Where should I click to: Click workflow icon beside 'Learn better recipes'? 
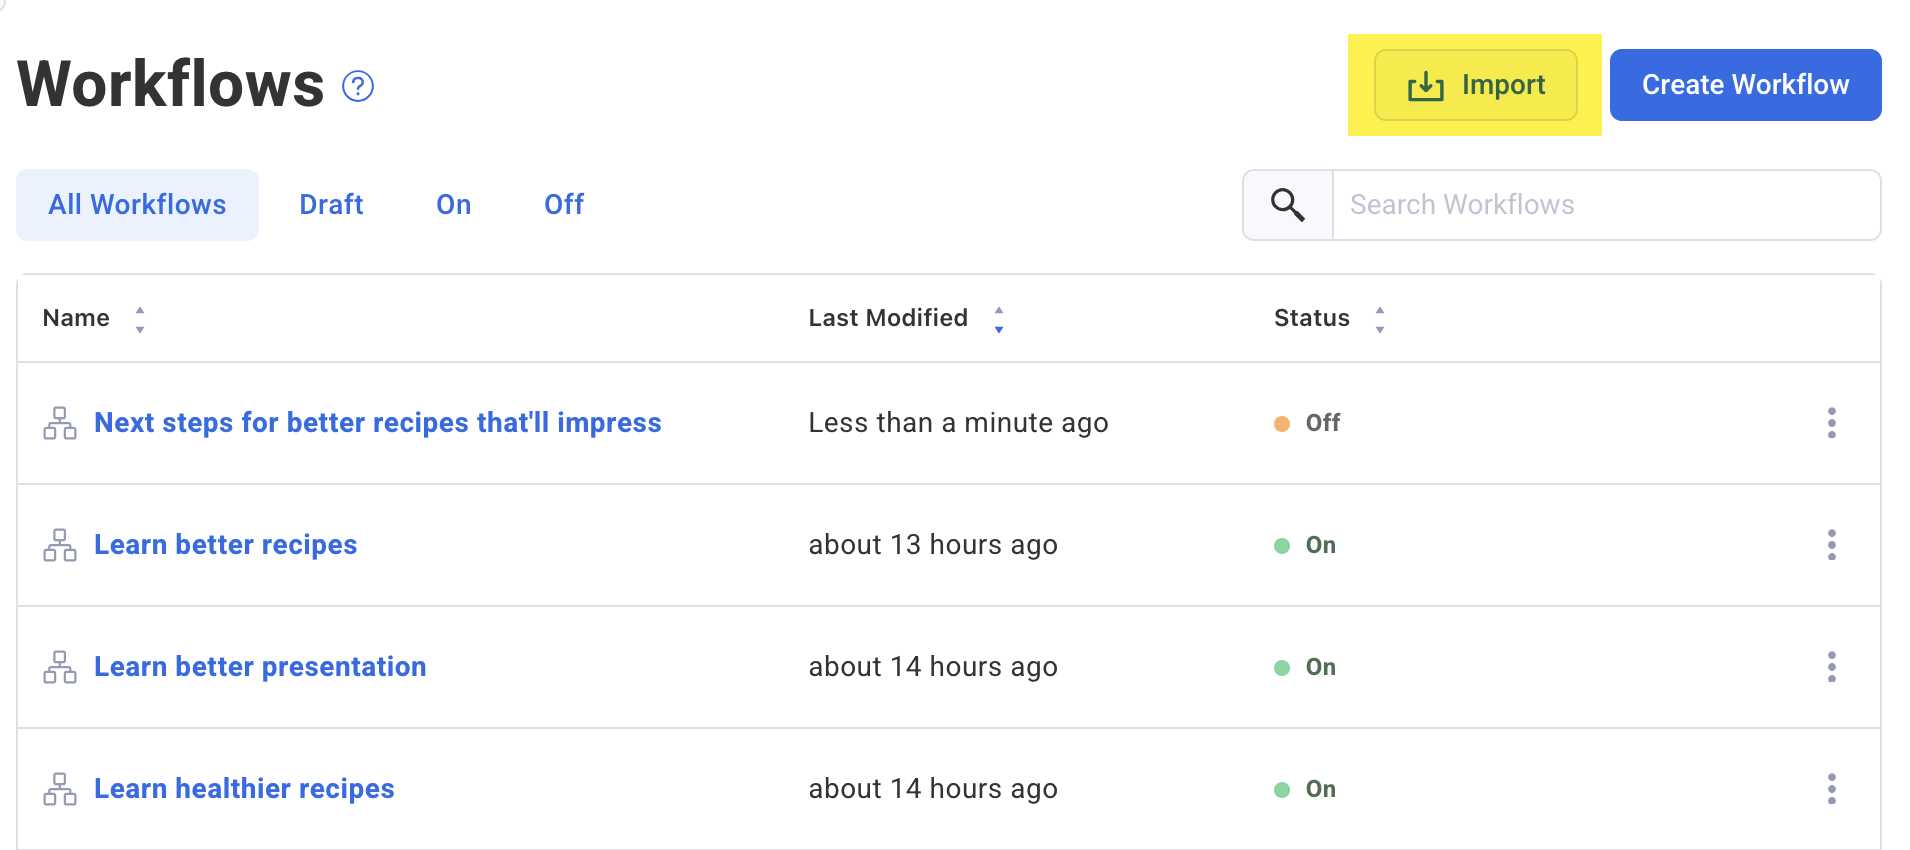point(60,545)
